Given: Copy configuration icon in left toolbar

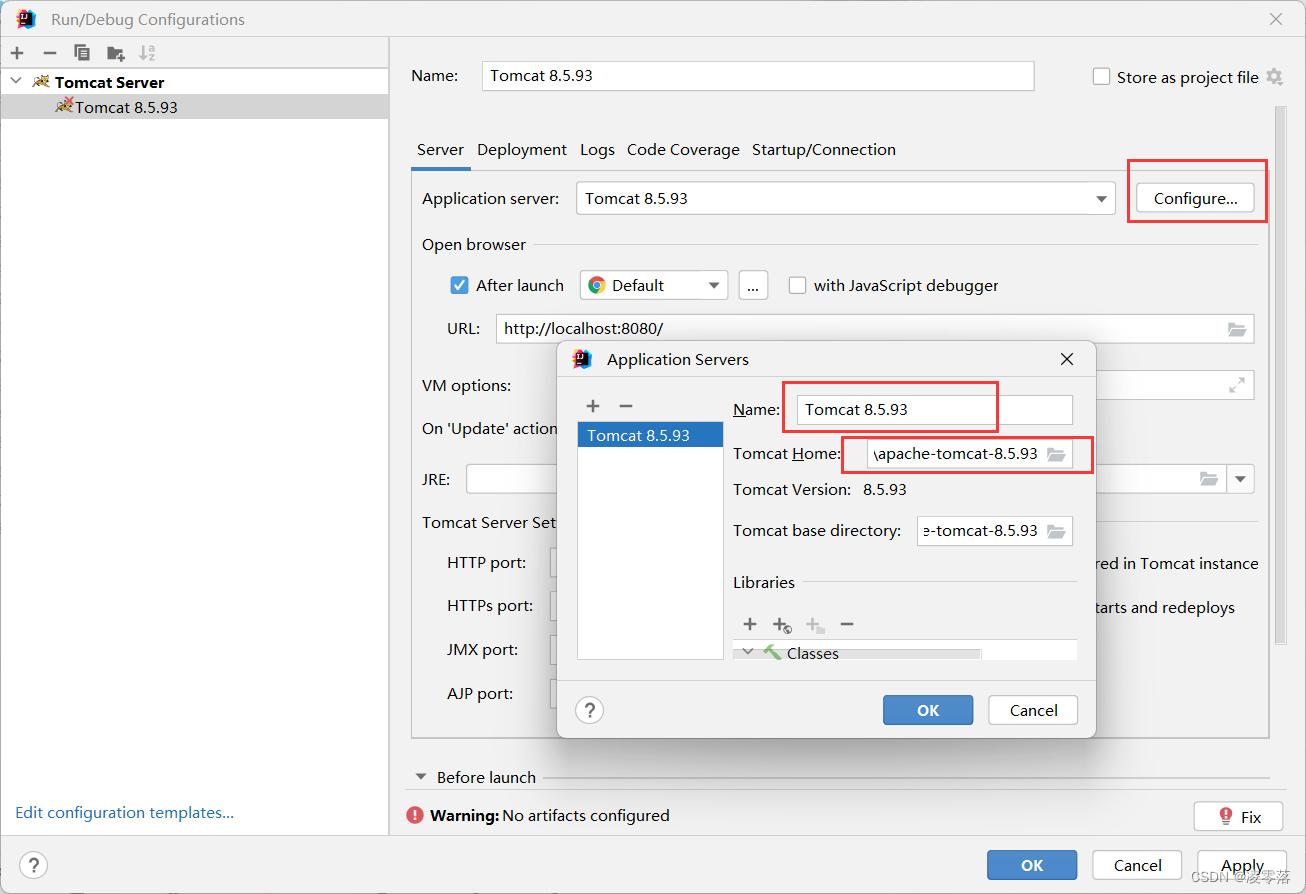Looking at the screenshot, I should coord(82,52).
